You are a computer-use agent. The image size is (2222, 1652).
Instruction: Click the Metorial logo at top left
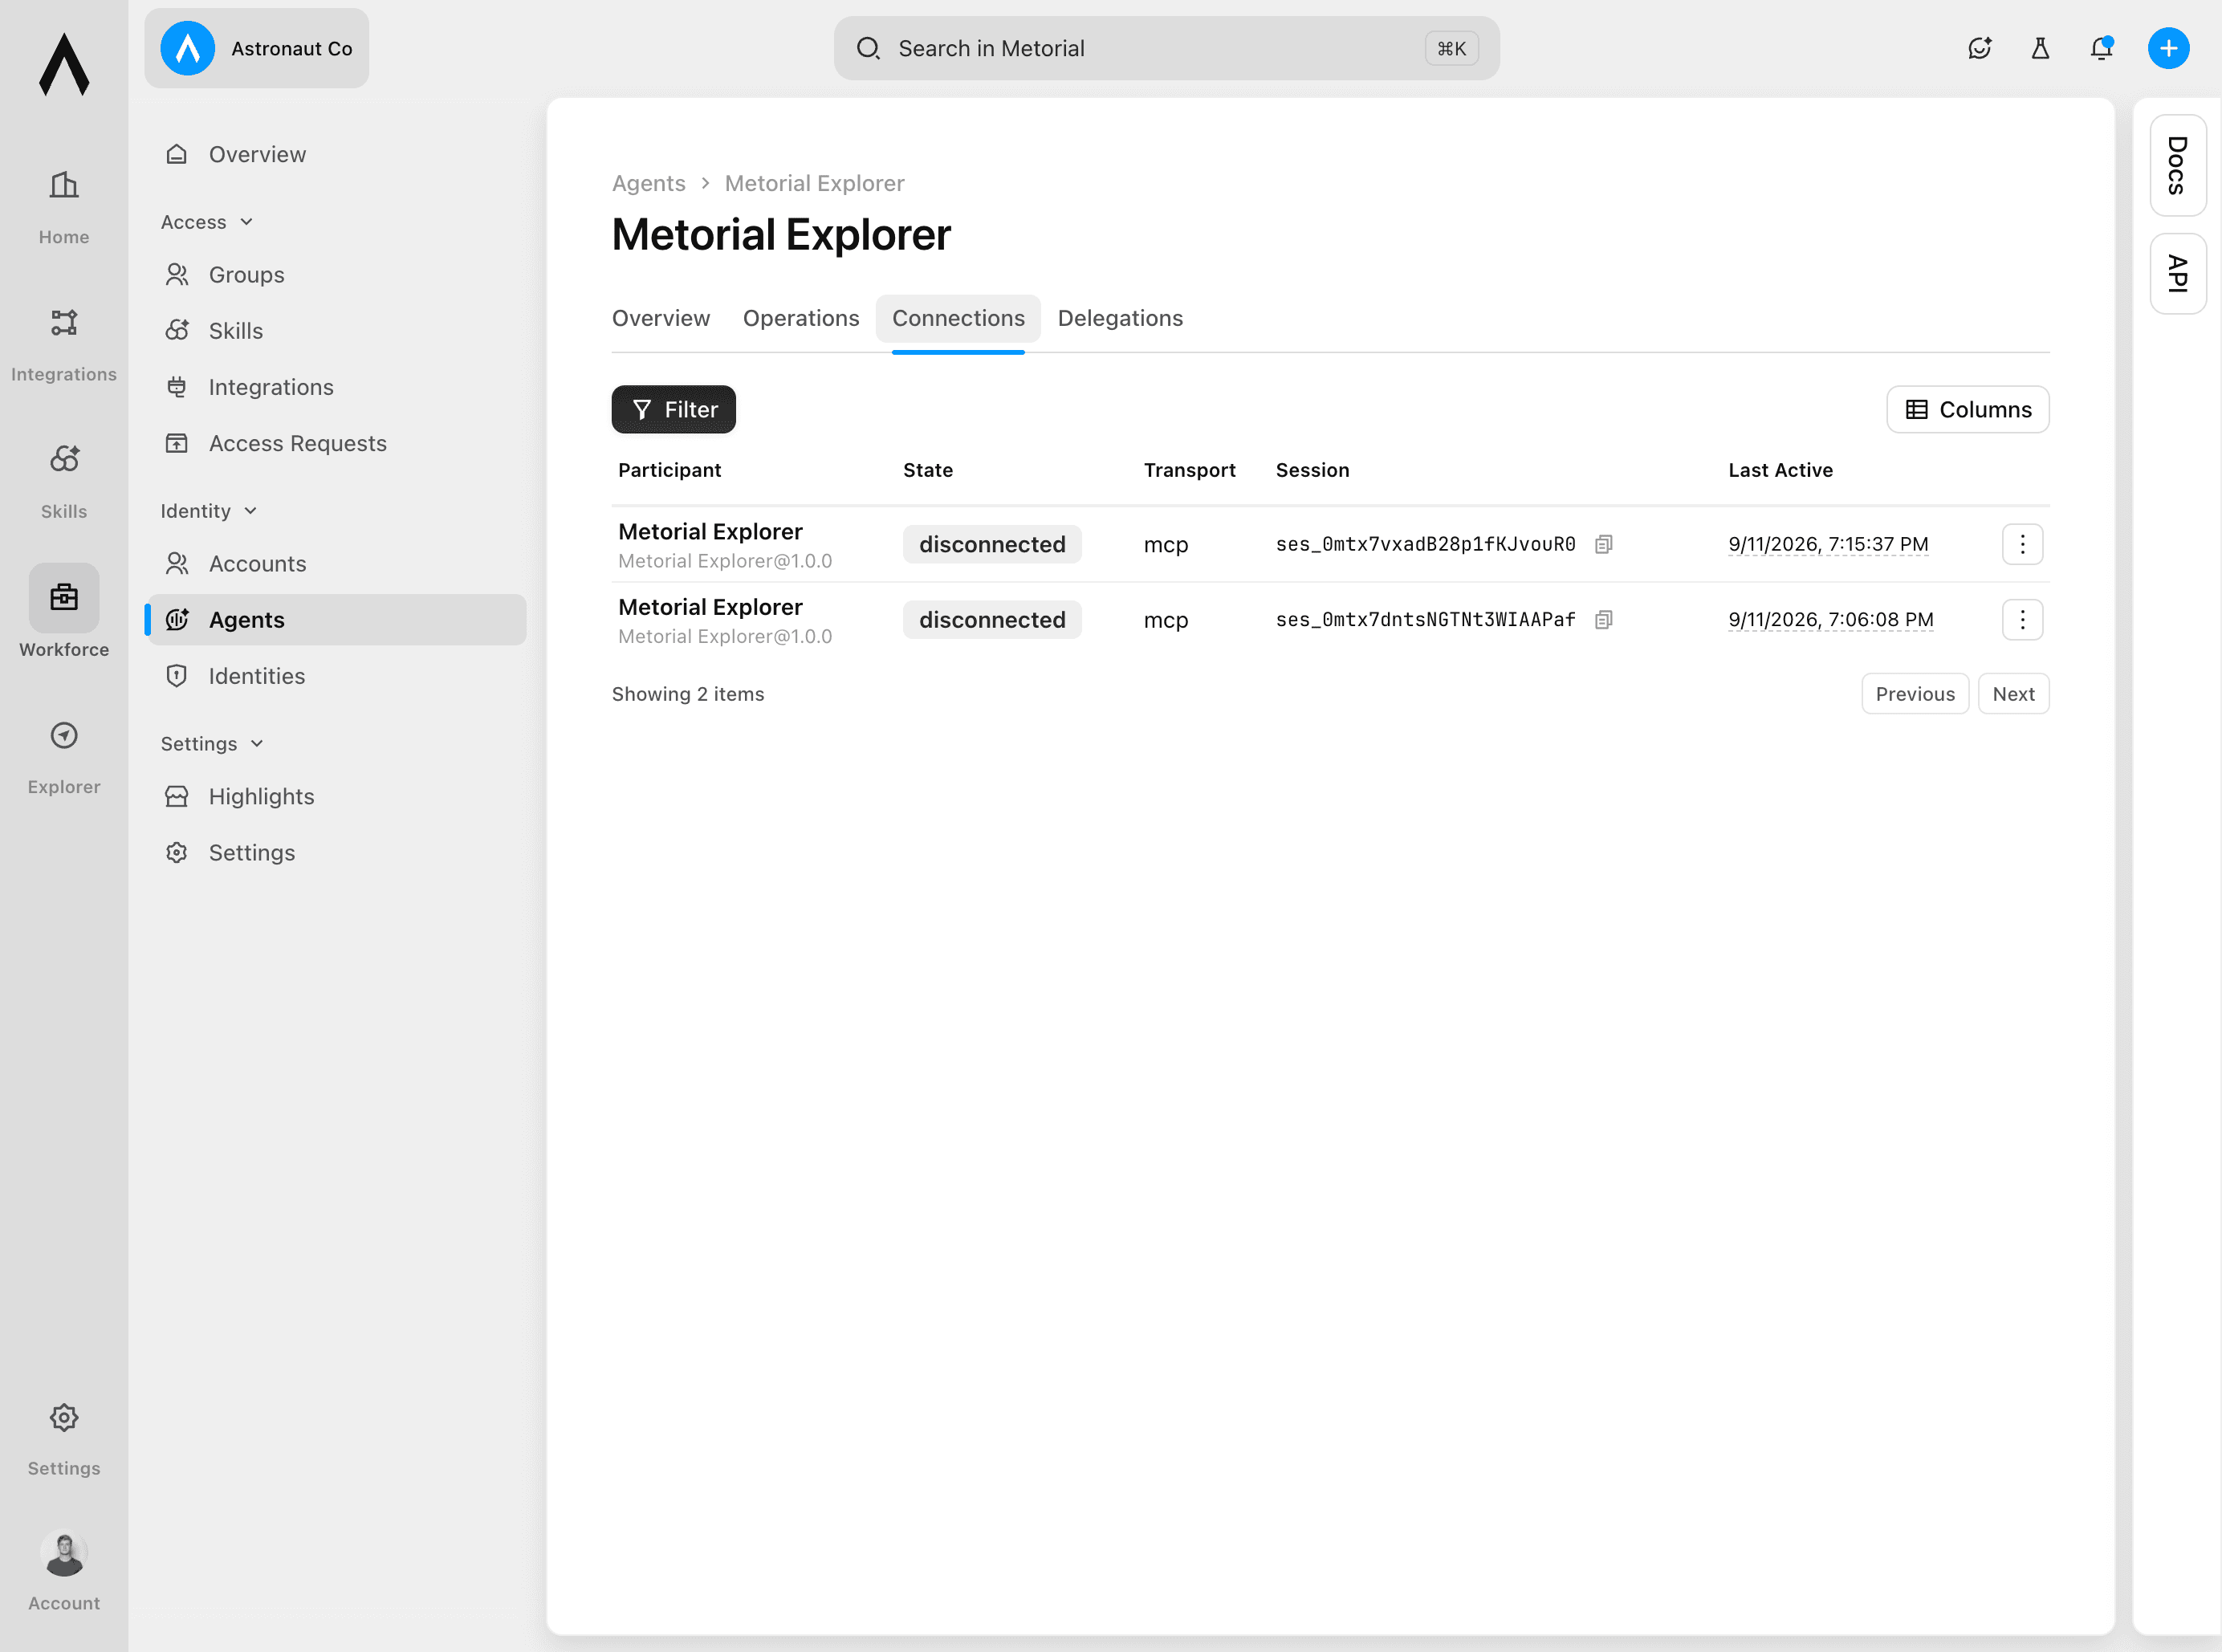[64, 64]
